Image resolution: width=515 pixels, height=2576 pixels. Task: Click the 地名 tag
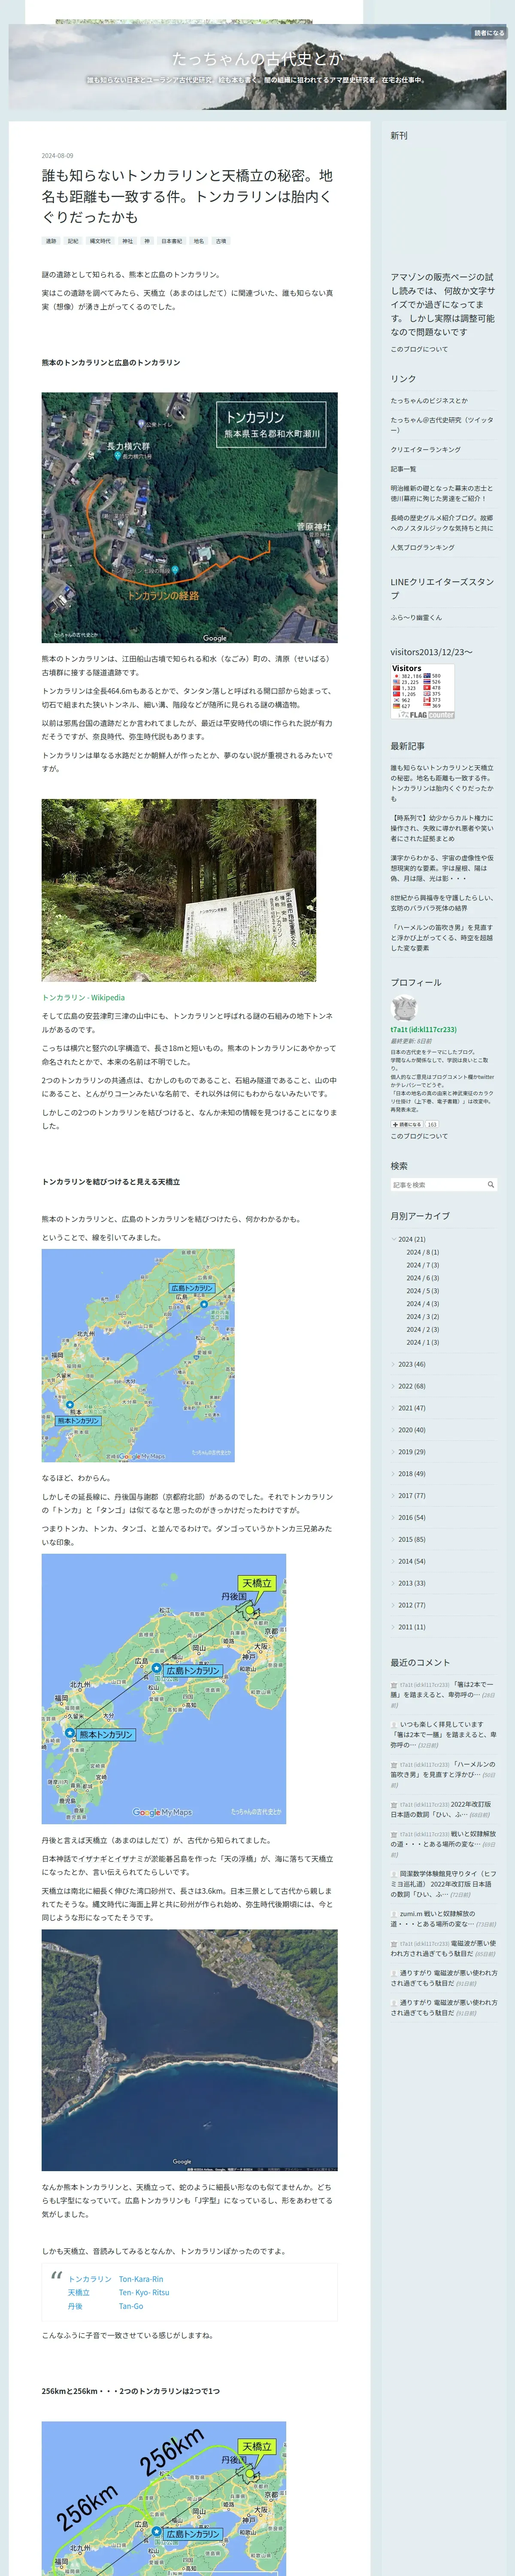pyautogui.click(x=199, y=241)
